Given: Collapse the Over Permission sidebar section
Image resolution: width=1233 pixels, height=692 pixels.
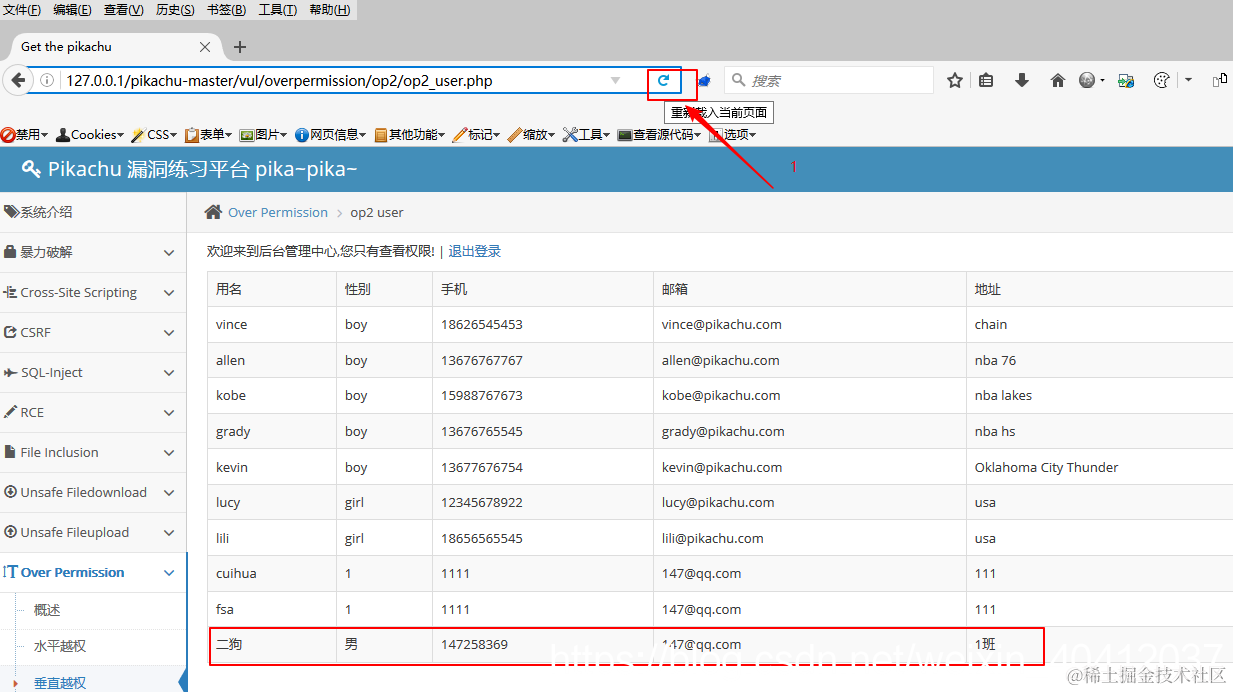Looking at the screenshot, I should pos(93,572).
